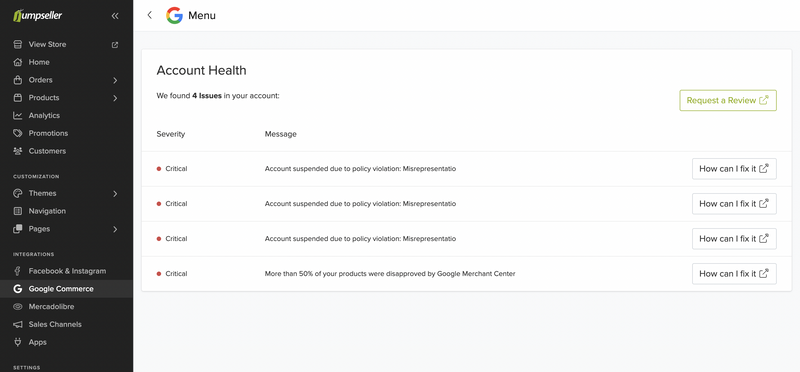Click the Pages stacked icon

[x=18, y=229]
